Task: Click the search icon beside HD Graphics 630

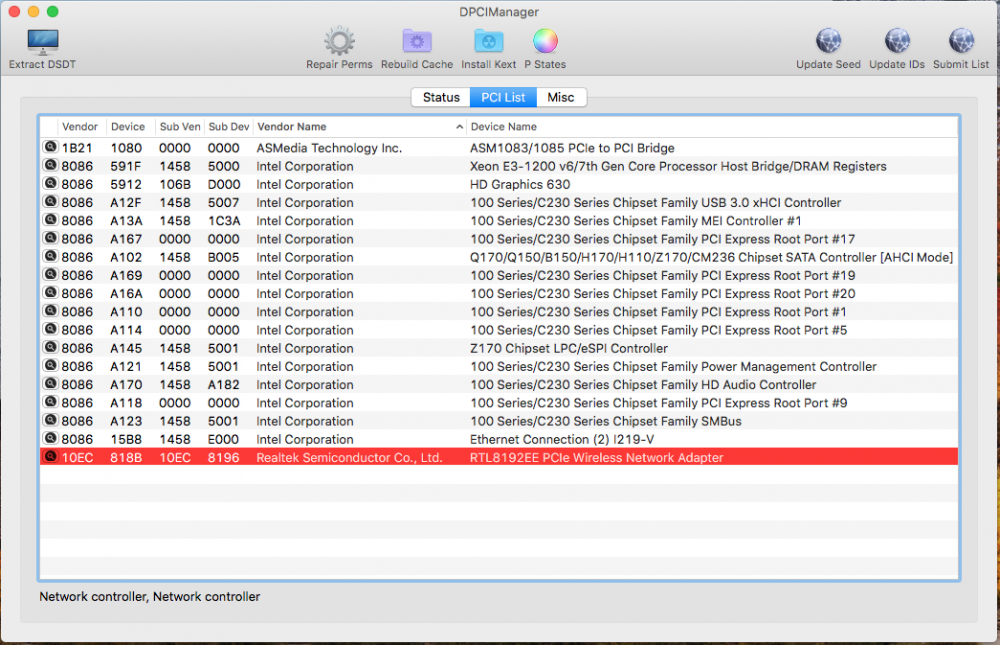Action: (x=50, y=184)
